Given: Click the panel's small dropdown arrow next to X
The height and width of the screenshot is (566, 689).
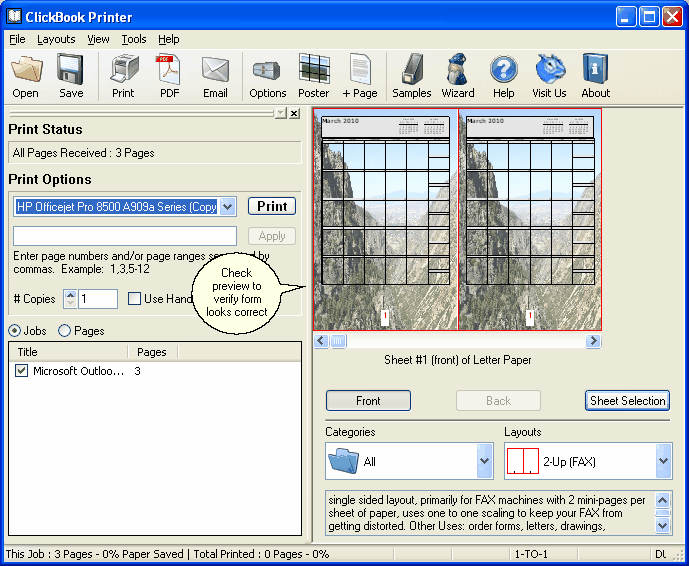Looking at the screenshot, I should [x=280, y=113].
